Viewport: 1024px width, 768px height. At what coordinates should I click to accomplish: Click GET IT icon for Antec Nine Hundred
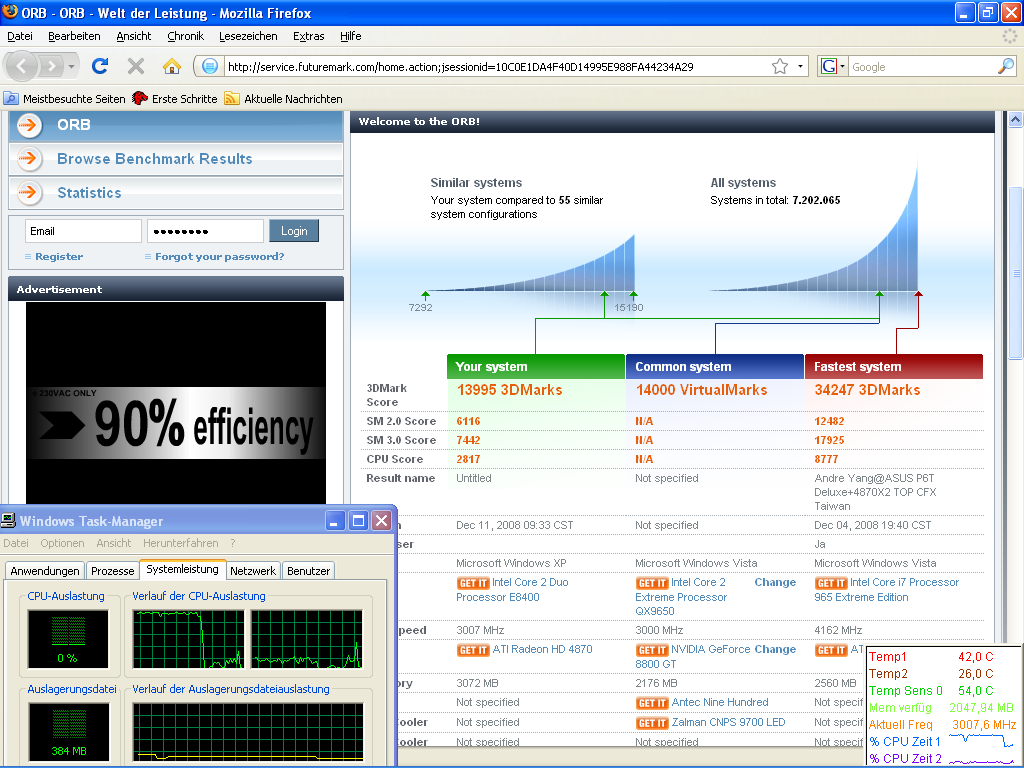coord(652,703)
